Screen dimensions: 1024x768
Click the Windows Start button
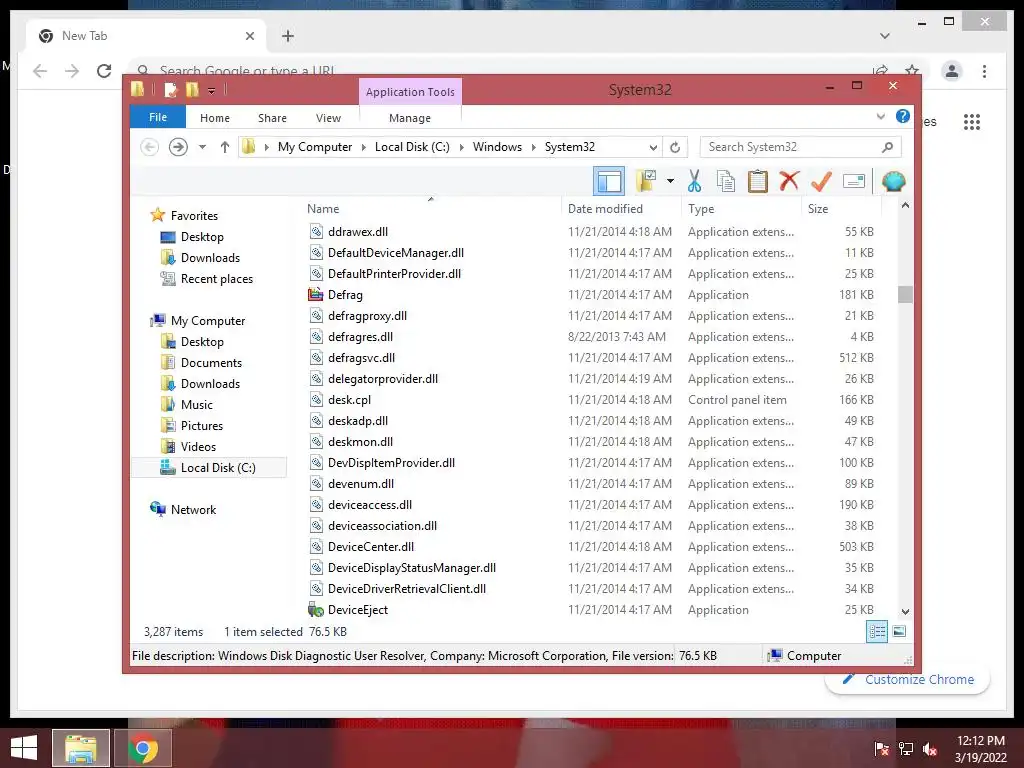[24, 748]
